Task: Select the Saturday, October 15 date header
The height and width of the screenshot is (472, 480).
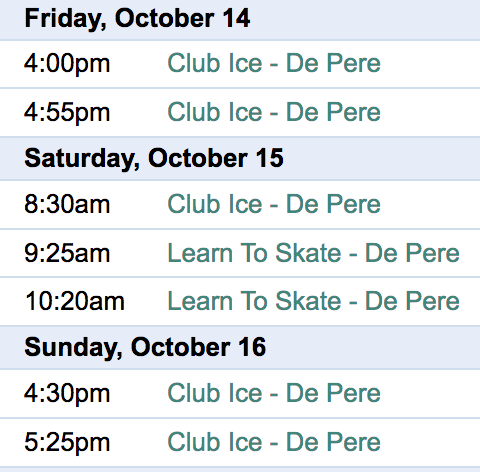Action: 154,159
